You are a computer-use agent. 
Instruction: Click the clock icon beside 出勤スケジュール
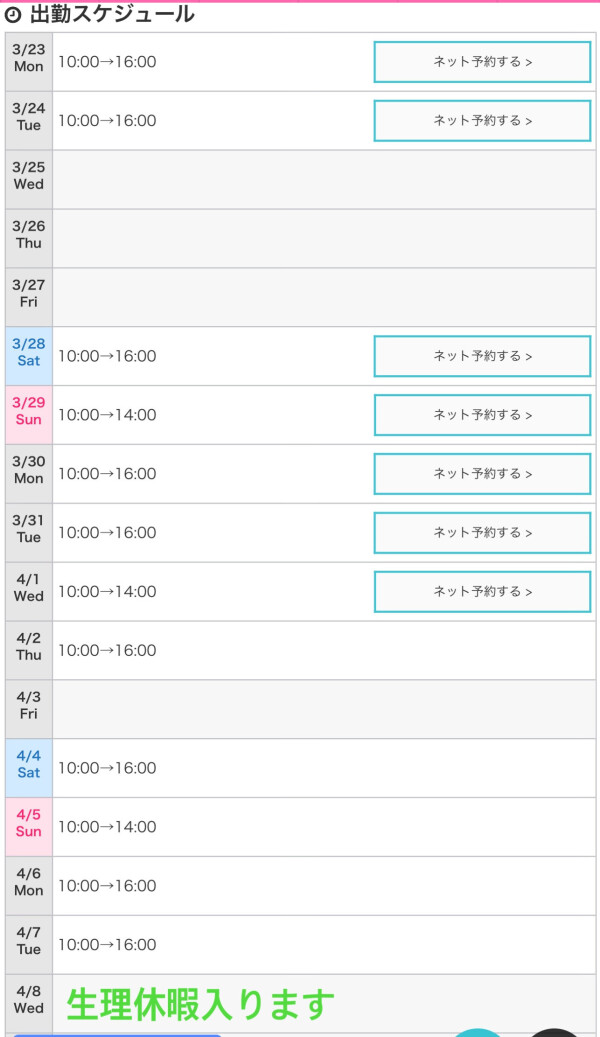[x=13, y=15]
